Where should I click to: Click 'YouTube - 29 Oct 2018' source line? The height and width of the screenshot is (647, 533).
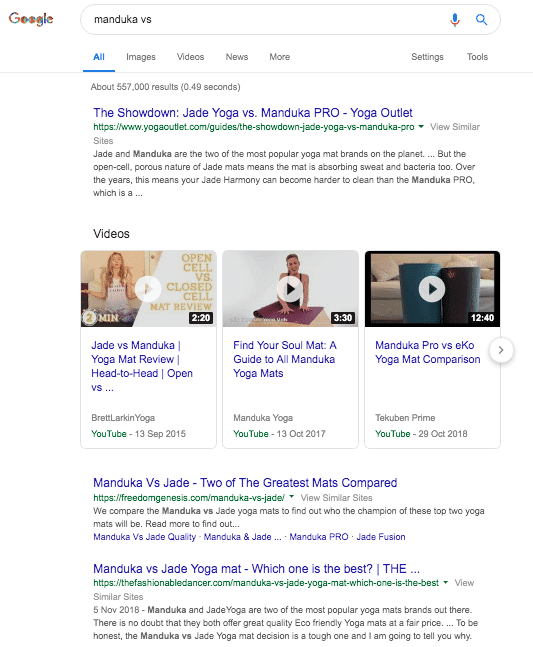pyautogui.click(x=421, y=434)
